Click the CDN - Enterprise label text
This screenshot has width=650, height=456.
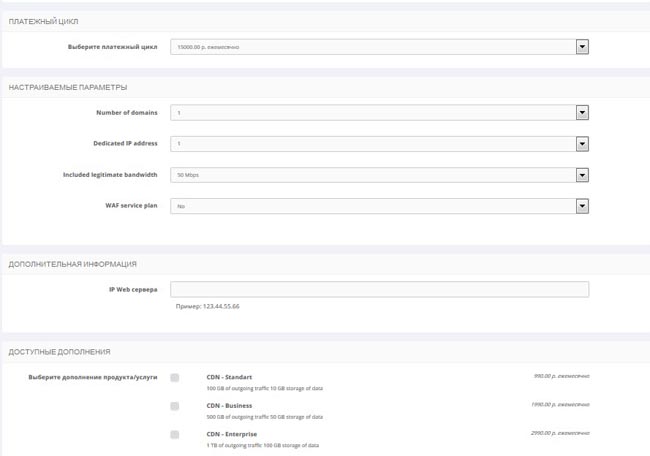[231, 434]
